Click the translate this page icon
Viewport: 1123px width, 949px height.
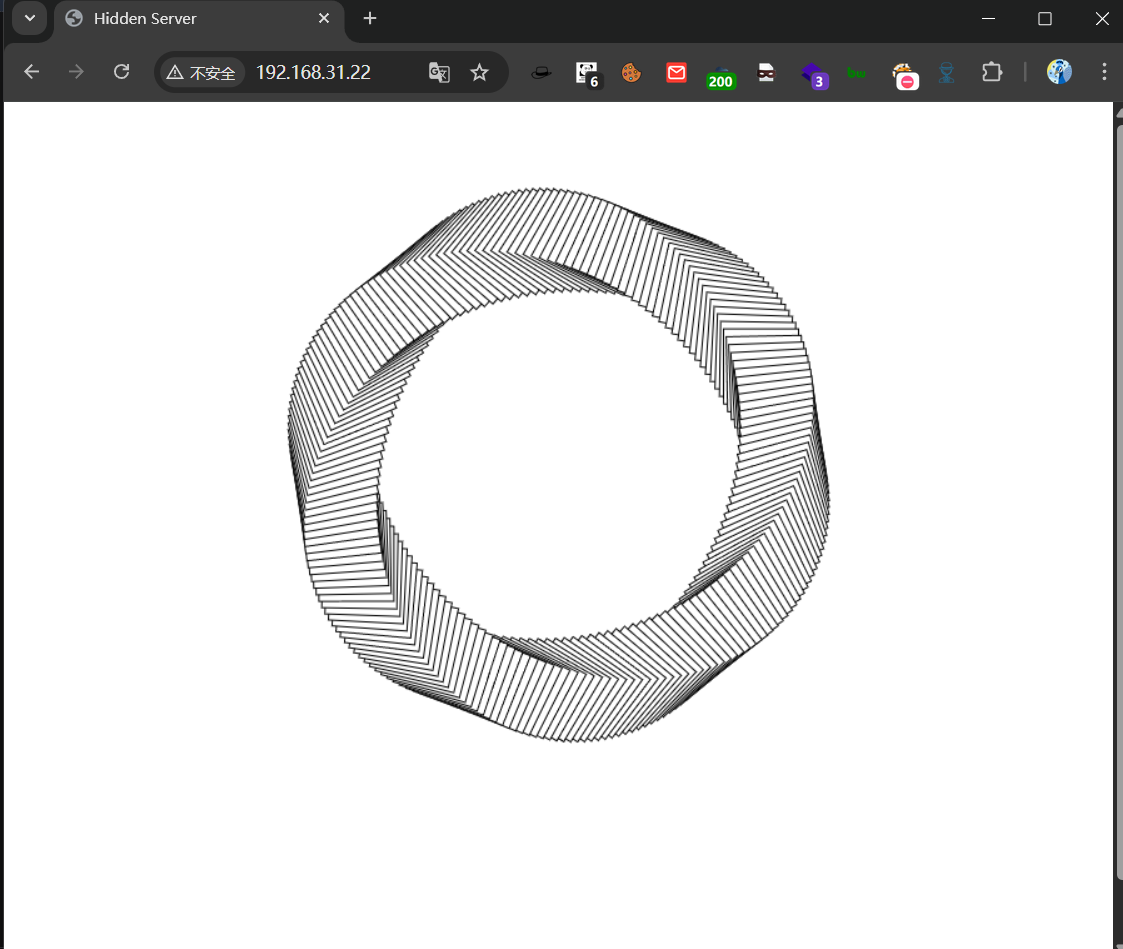[439, 72]
